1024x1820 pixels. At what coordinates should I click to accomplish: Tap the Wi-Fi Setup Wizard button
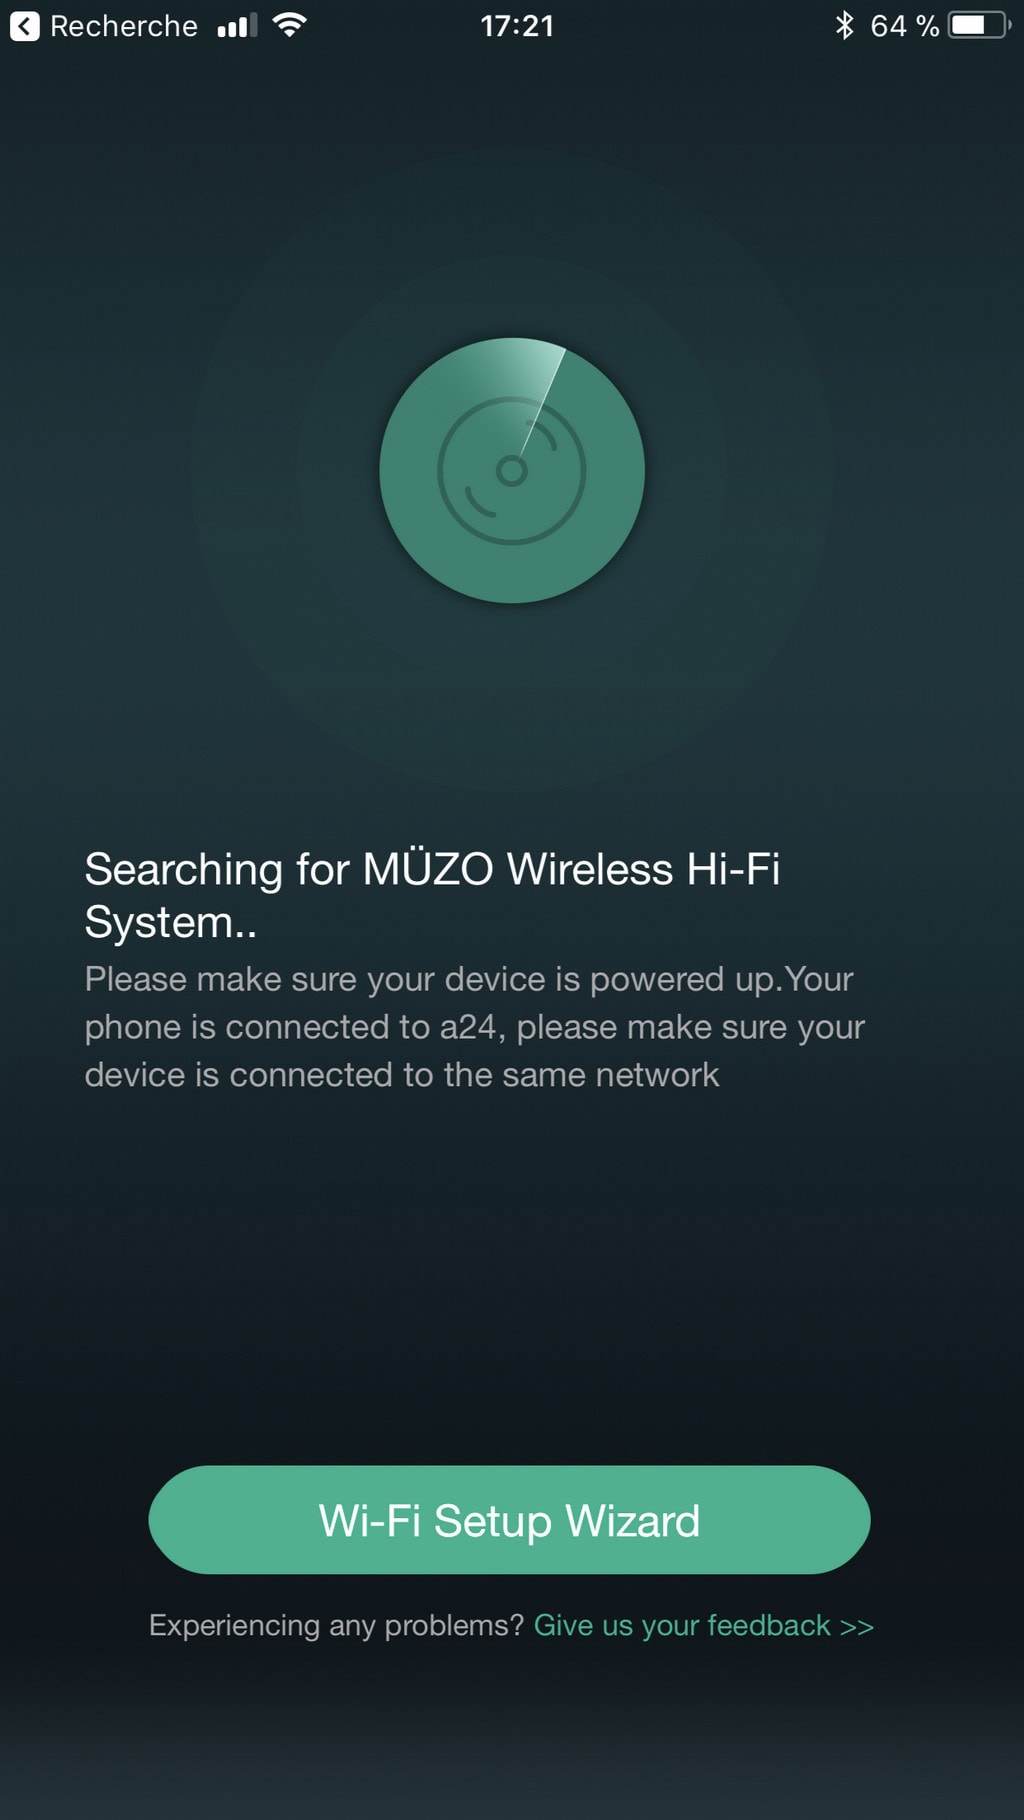509,1520
